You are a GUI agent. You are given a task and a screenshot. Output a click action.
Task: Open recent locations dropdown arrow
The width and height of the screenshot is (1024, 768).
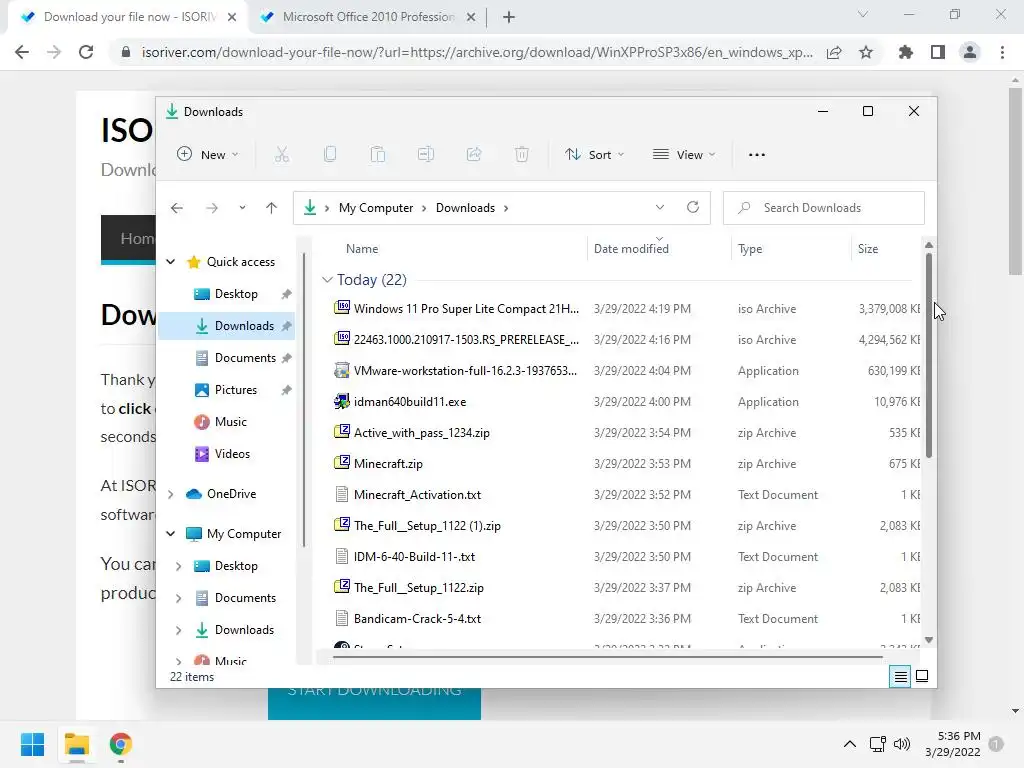coord(242,208)
